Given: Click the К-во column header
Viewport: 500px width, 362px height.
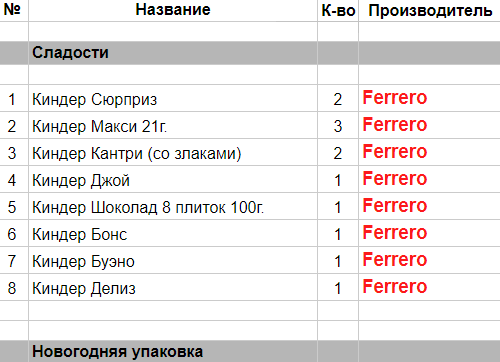Looking at the screenshot, I should [338, 10].
